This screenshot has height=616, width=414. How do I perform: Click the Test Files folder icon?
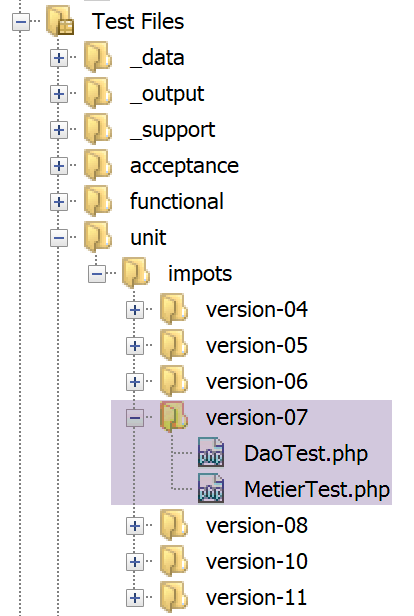point(60,21)
